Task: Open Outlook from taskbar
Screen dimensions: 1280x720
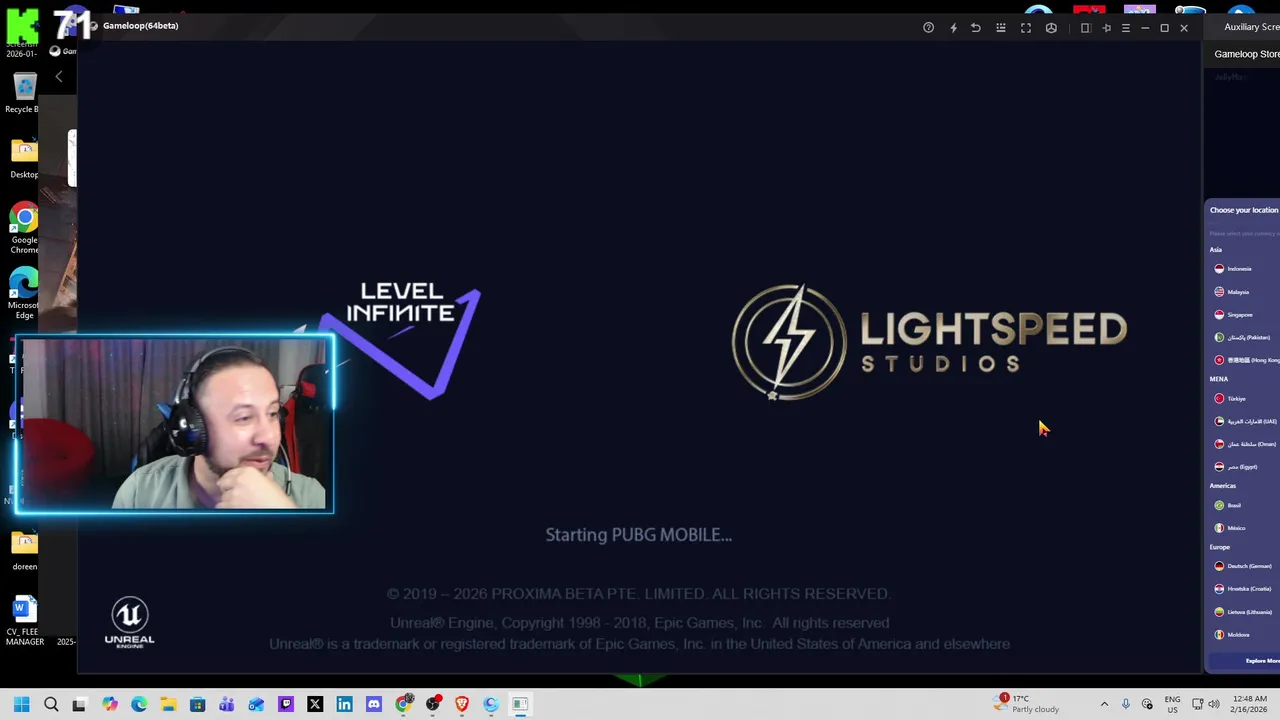Action: [x=257, y=704]
